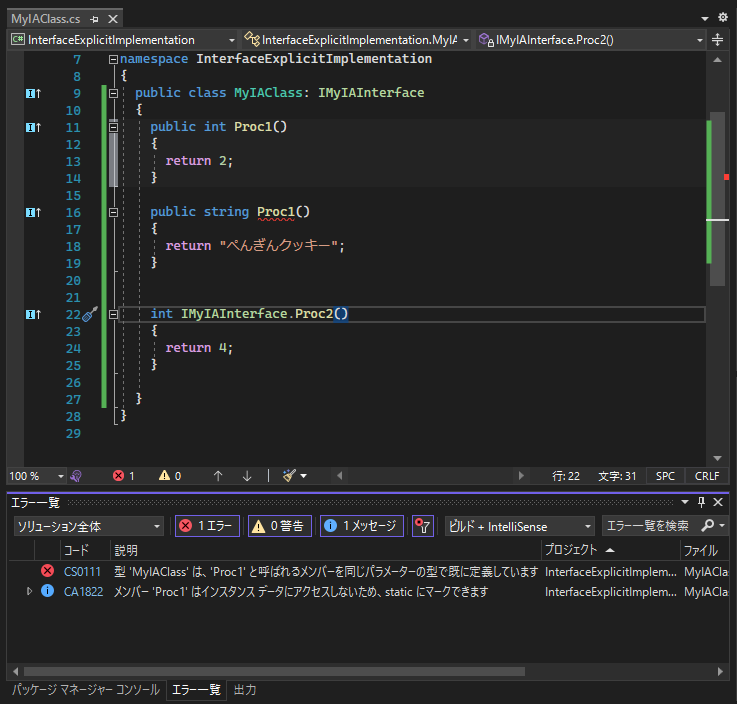737x704 pixels.
Task: Go to the previous issue arrow
Action: tap(218, 476)
